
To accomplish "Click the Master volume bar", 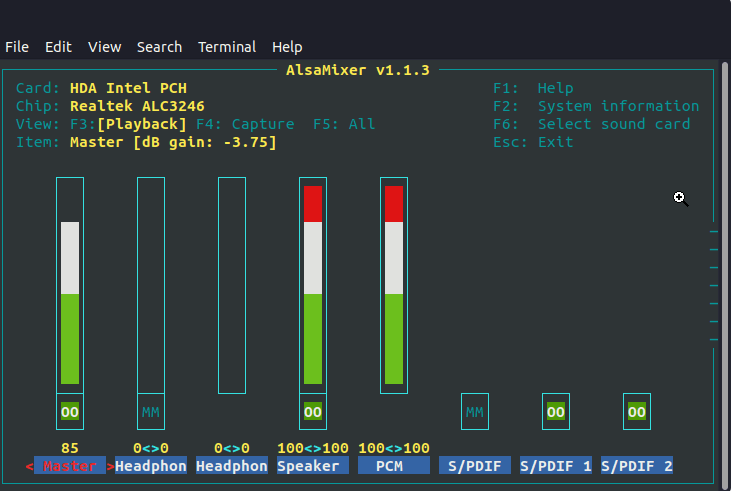I will 70,285.
